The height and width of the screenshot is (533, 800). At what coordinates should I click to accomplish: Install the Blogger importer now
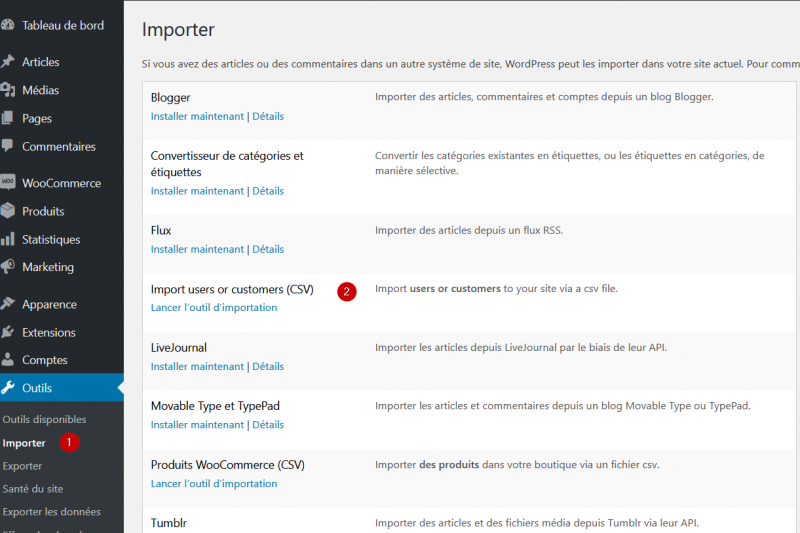197,116
